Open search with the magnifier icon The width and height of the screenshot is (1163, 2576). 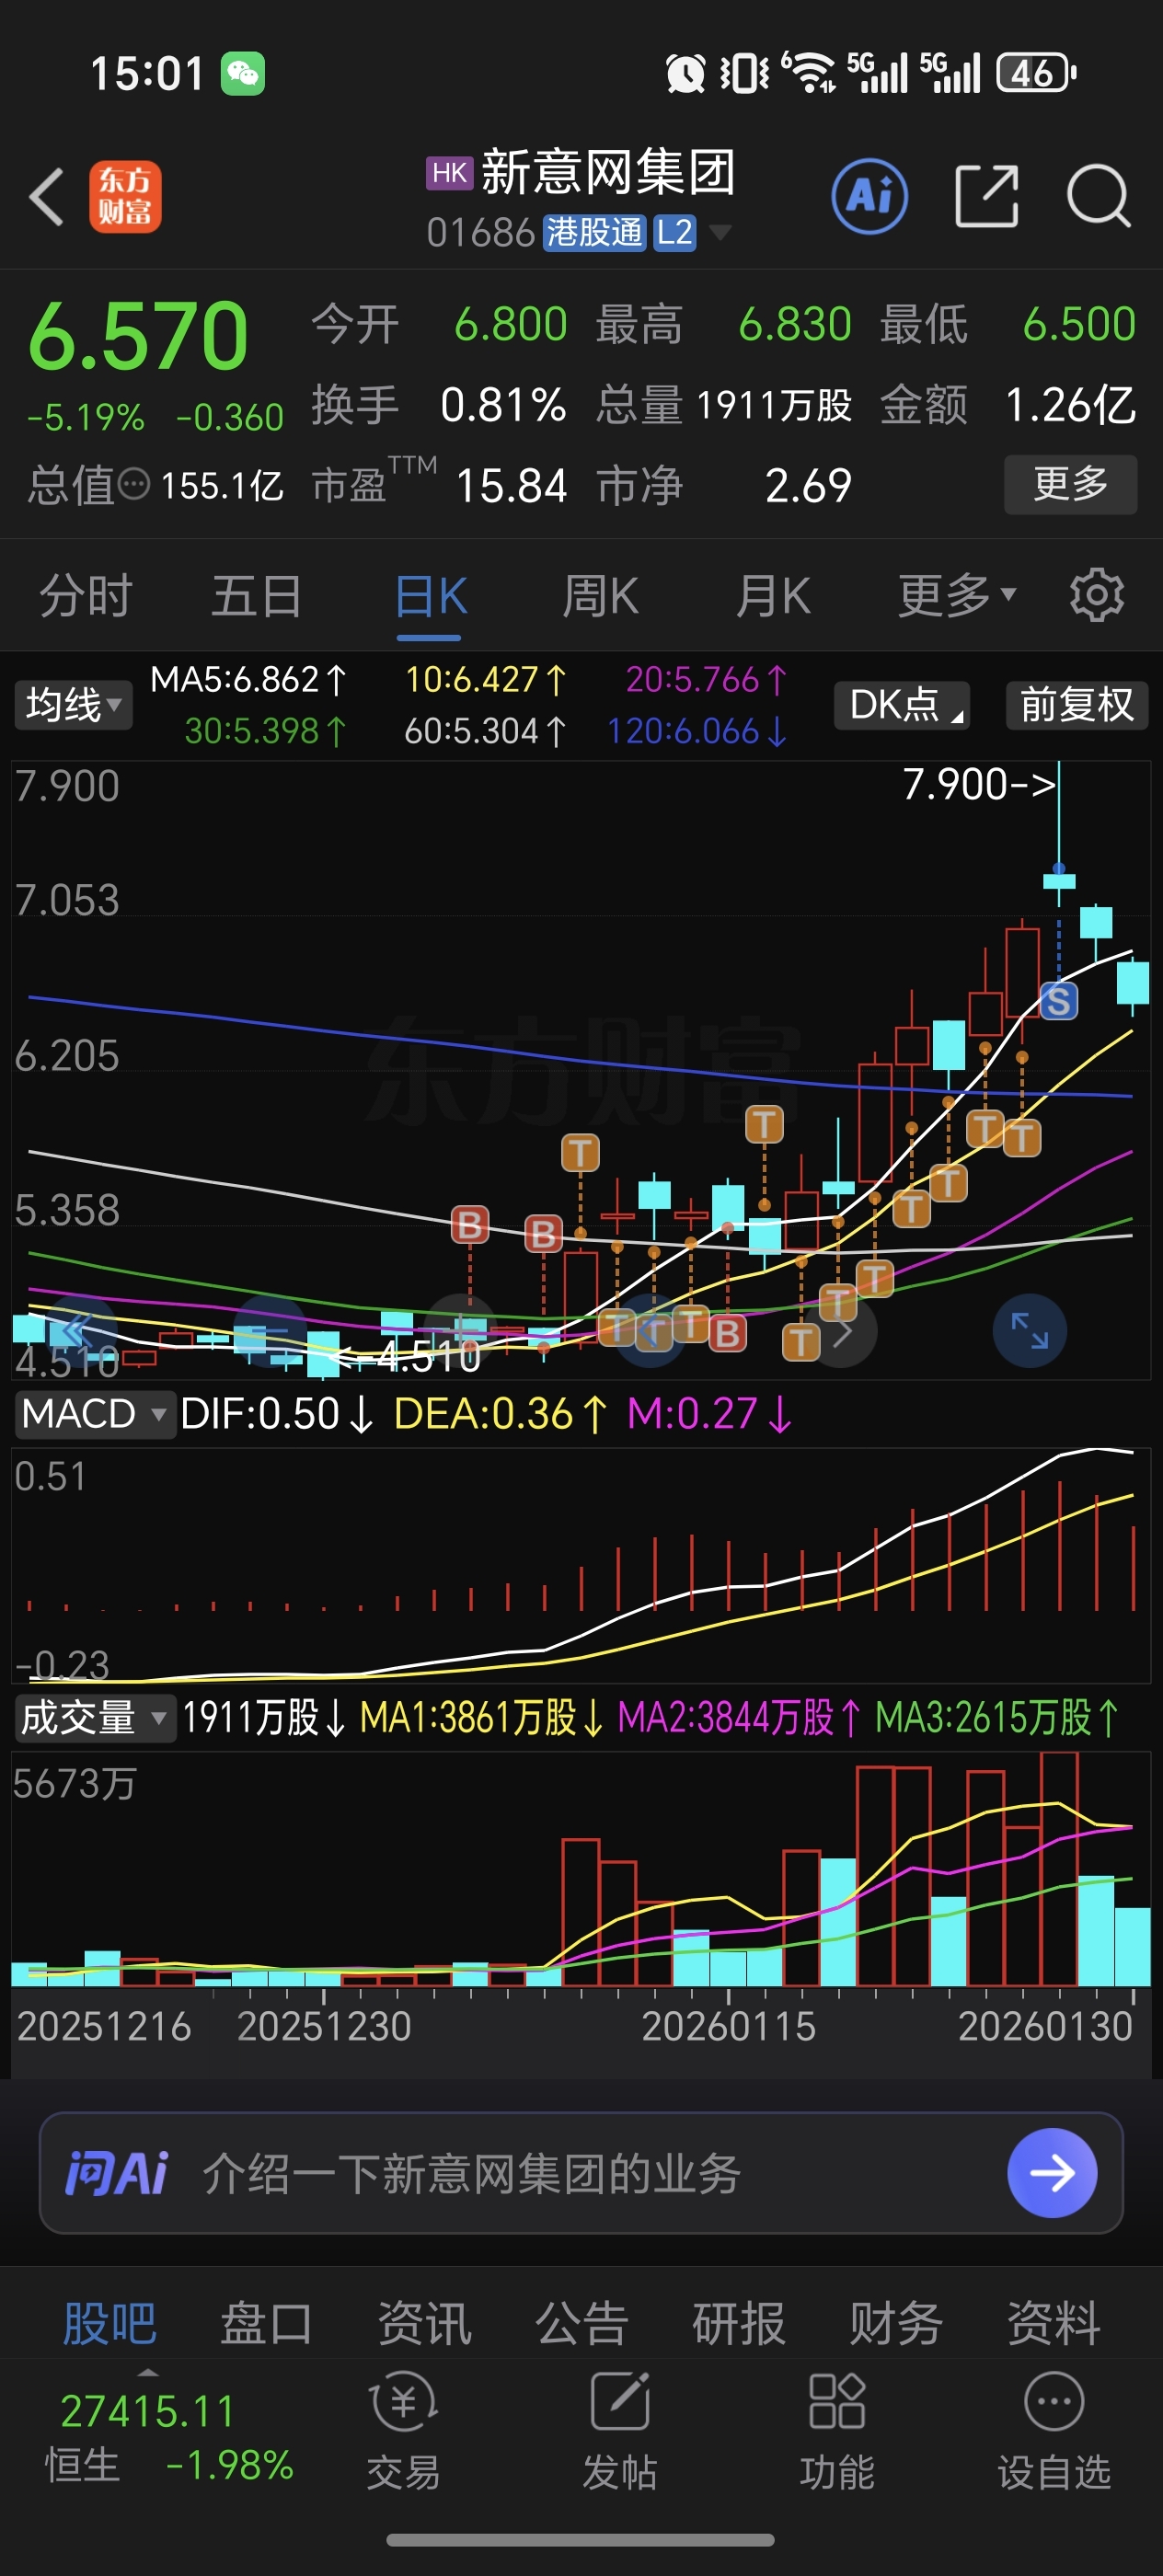1098,196
